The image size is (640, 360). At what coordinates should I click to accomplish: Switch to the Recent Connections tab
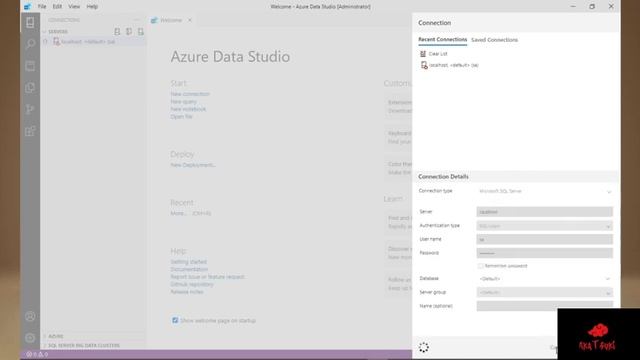442,40
